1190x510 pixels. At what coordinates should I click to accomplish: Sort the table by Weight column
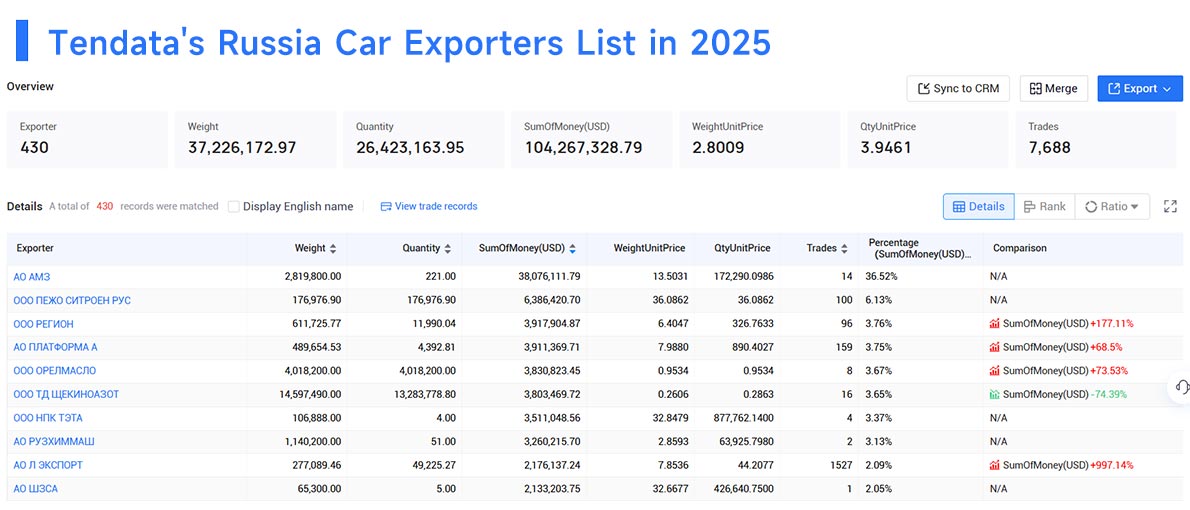[332, 248]
